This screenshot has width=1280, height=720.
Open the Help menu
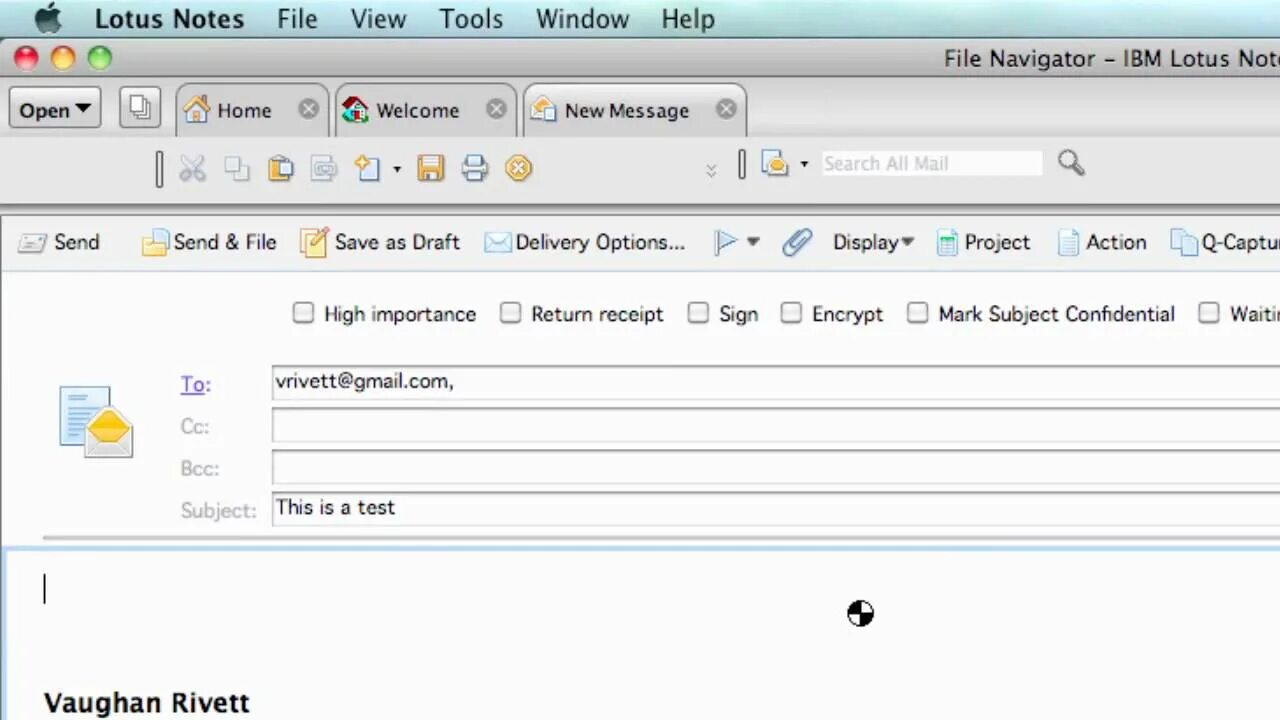tap(688, 18)
